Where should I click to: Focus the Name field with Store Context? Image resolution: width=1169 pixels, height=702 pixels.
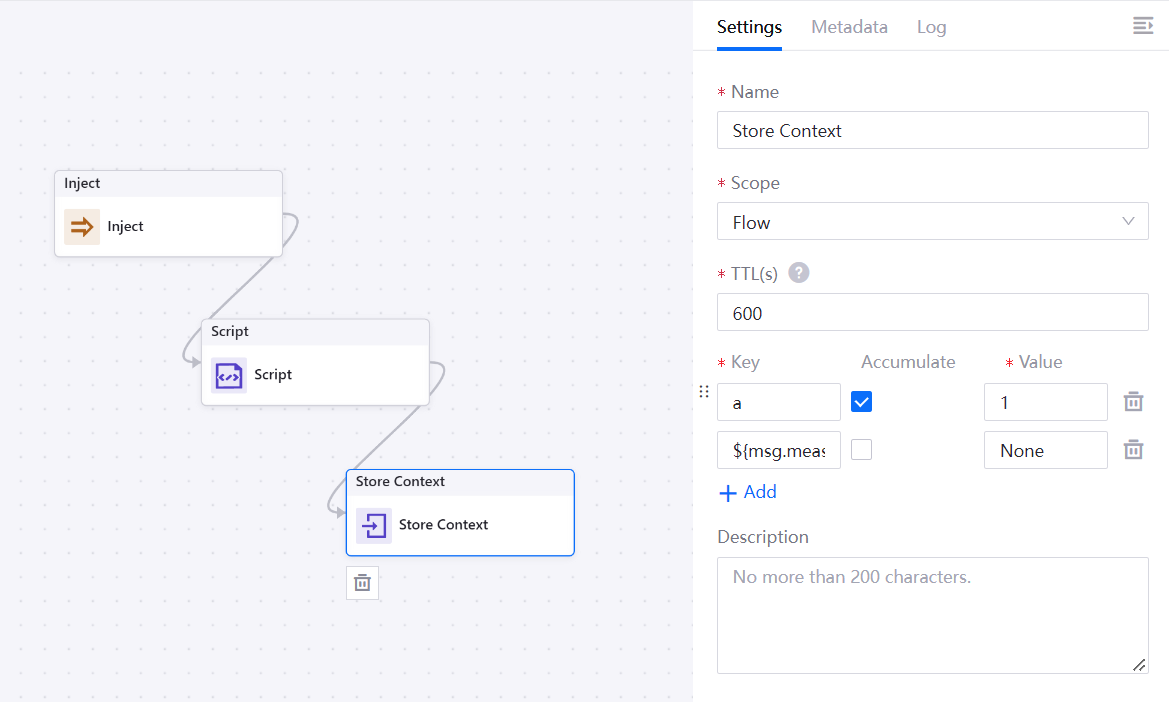(932, 131)
